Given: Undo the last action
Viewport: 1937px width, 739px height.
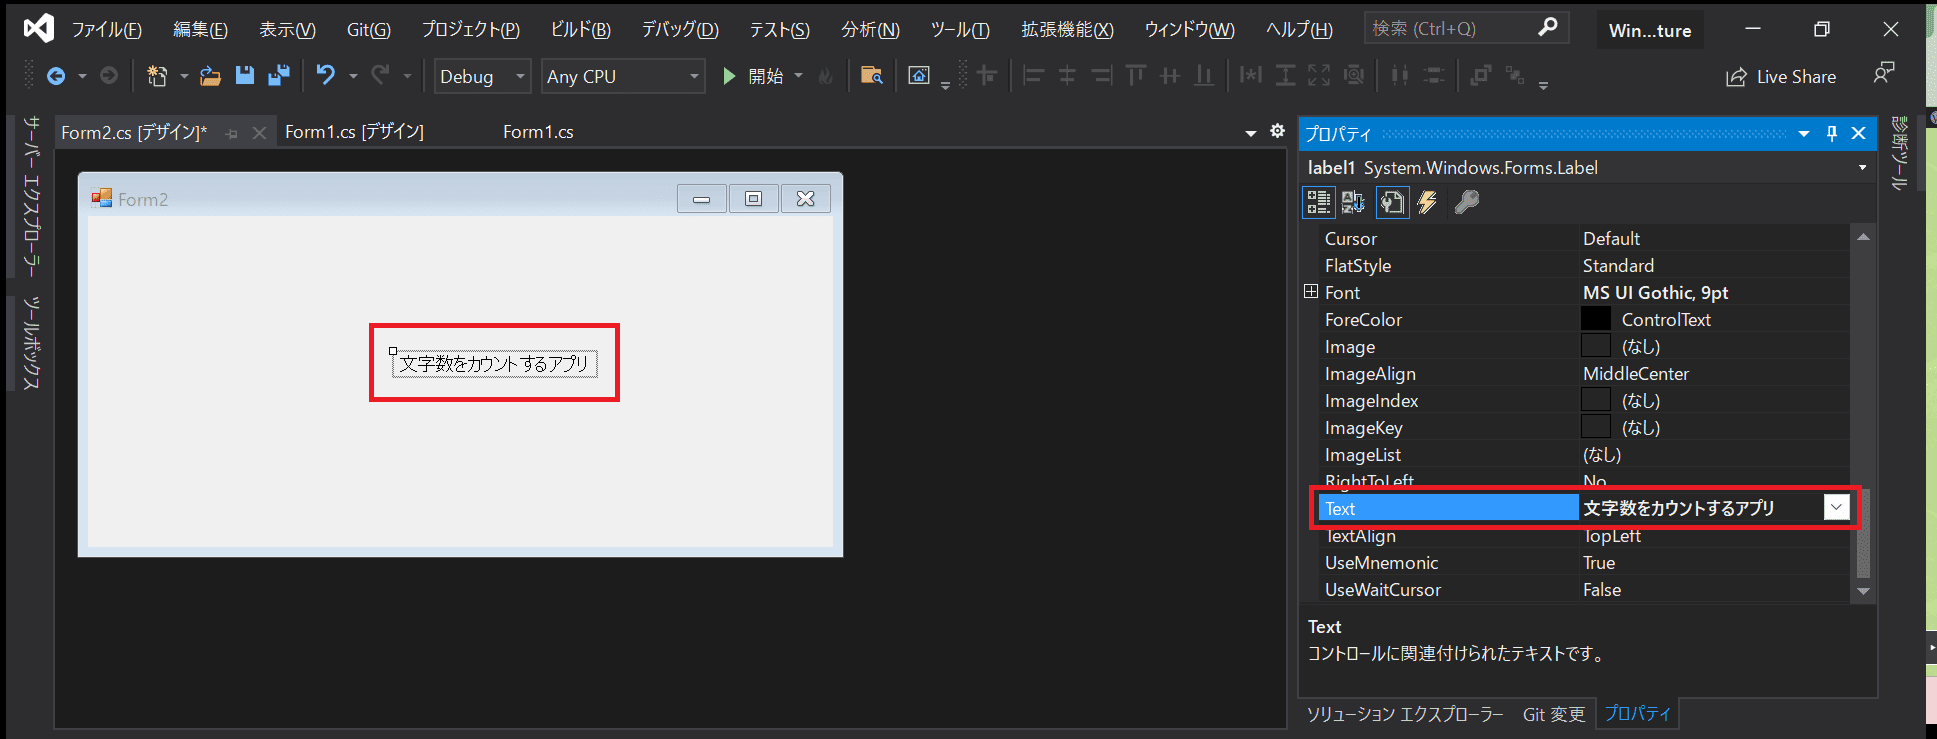Looking at the screenshot, I should [x=326, y=75].
